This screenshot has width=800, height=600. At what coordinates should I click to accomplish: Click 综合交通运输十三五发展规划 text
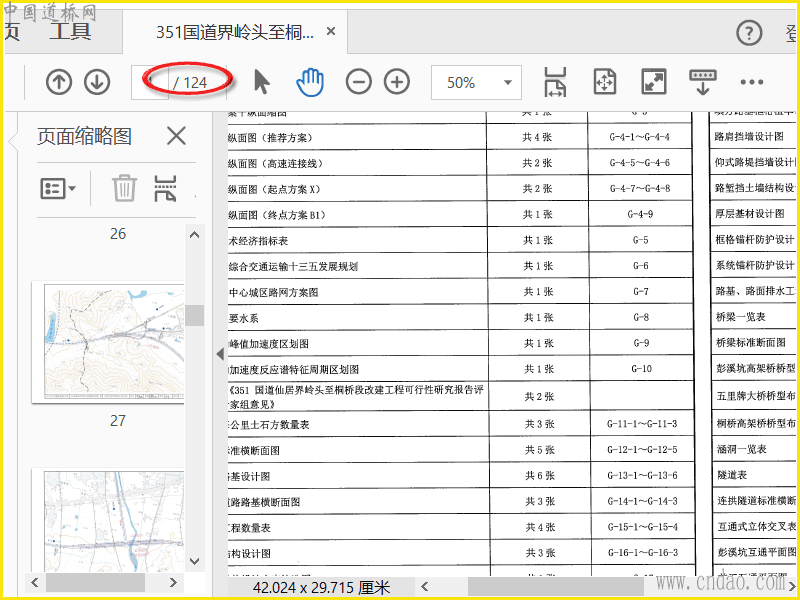(x=293, y=266)
